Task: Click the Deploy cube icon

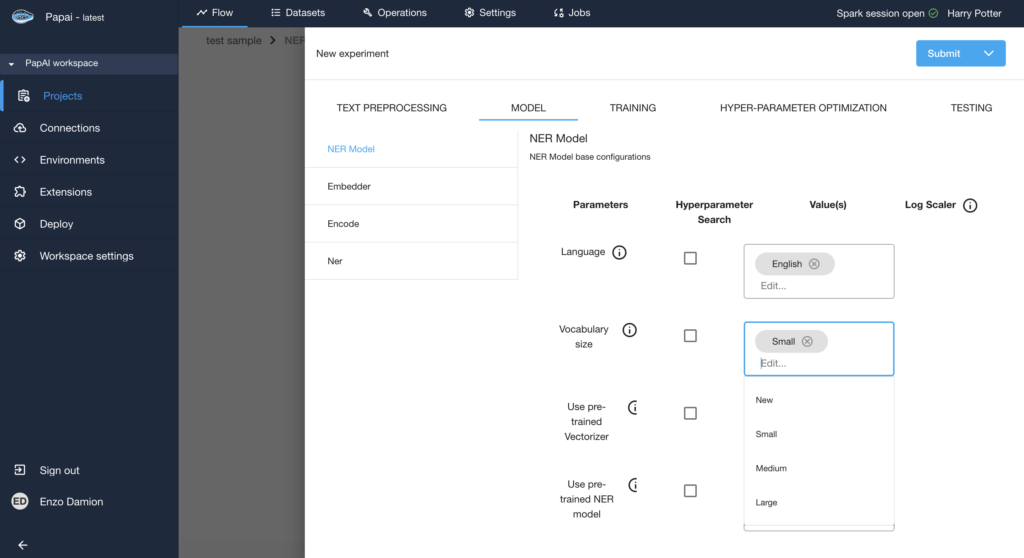Action: click(x=20, y=223)
